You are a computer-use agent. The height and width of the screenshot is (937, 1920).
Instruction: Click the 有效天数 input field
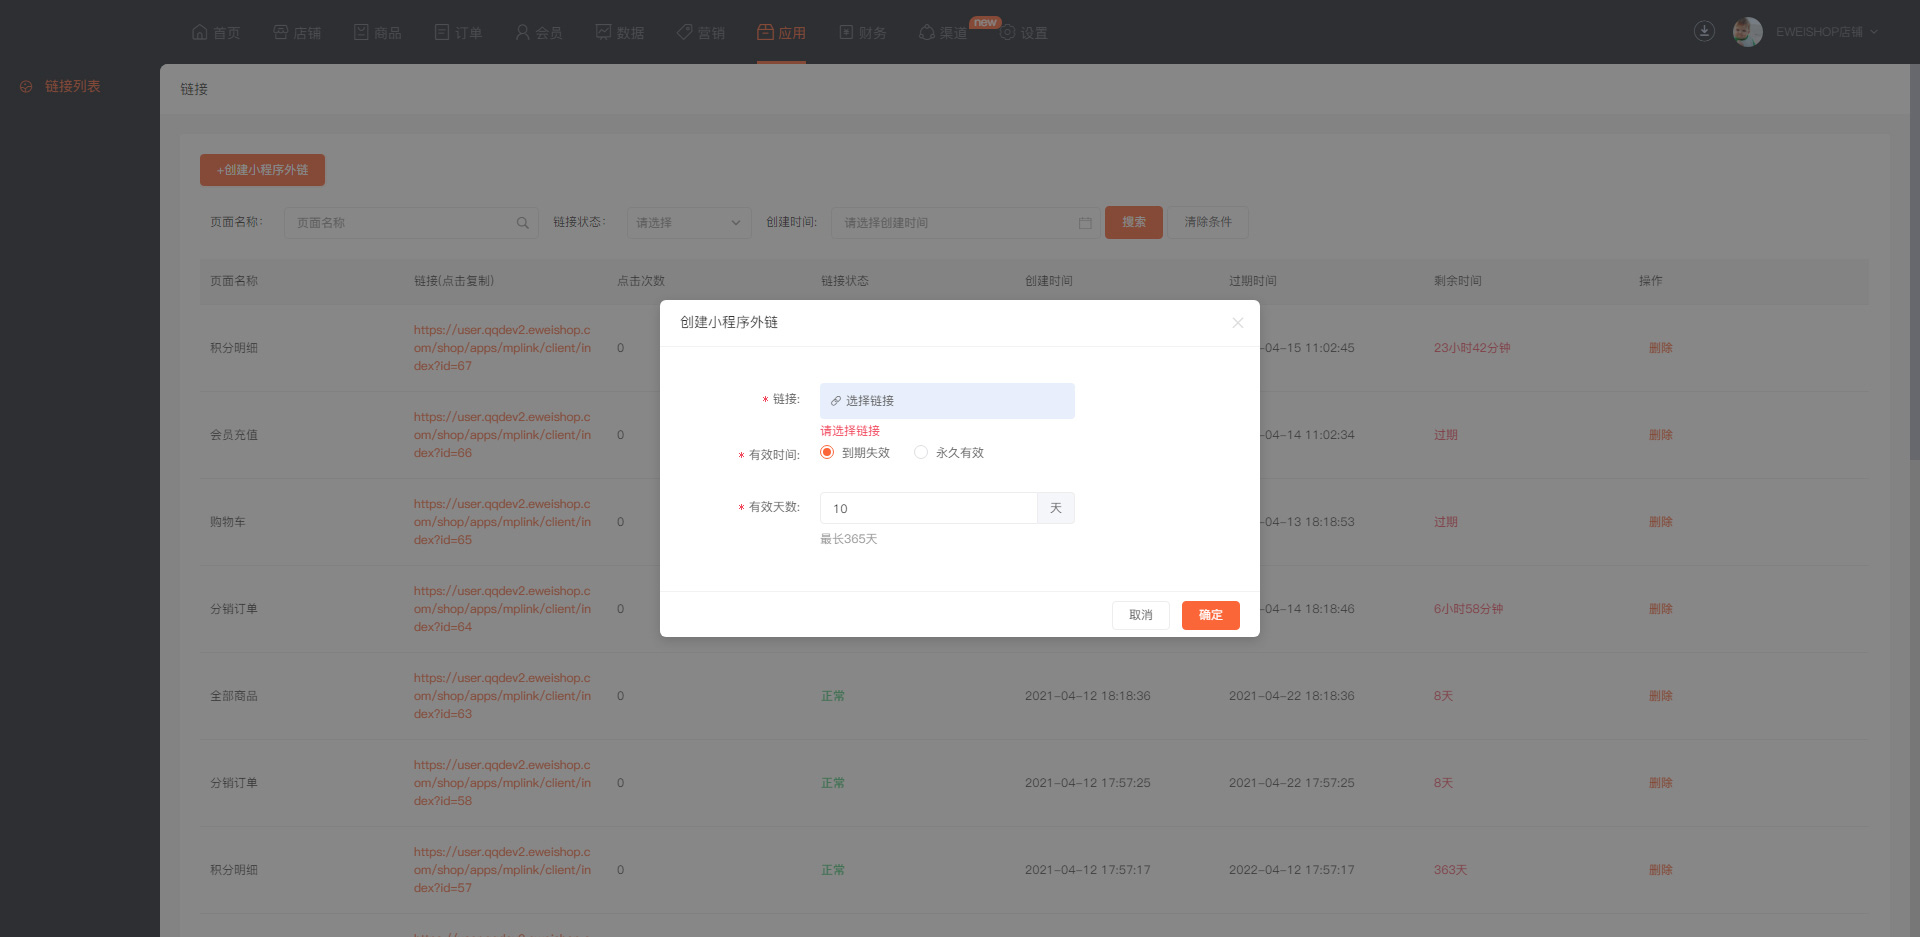tap(927, 509)
